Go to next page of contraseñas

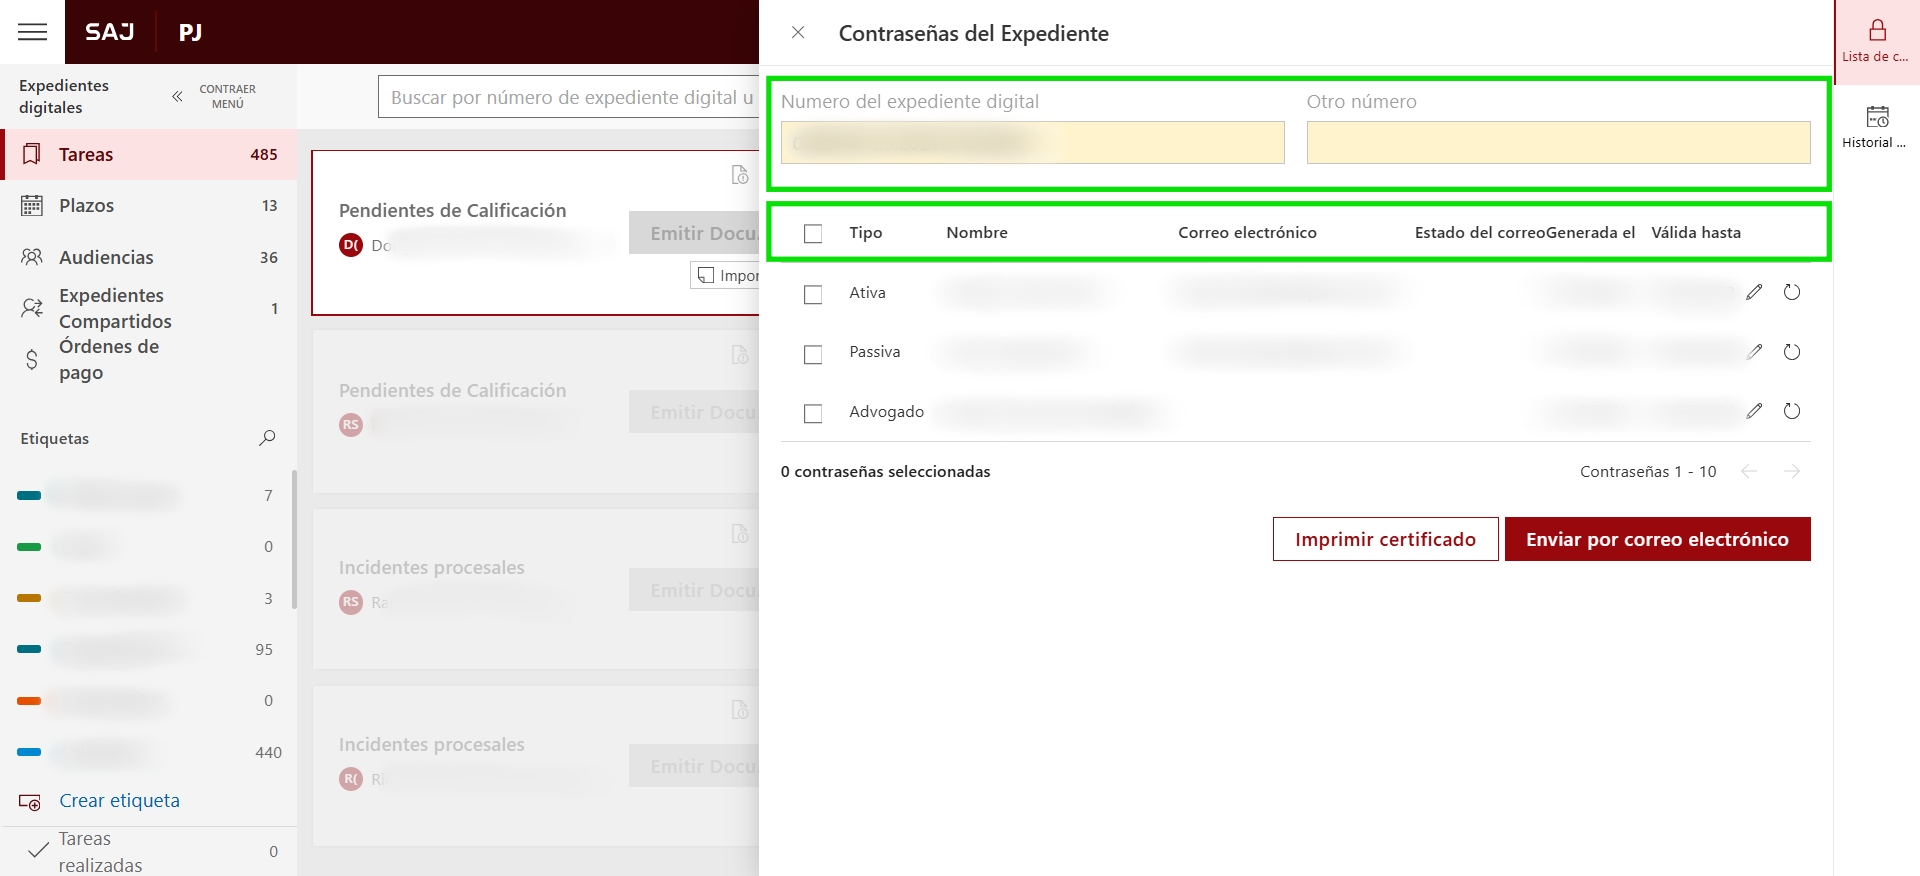1792,471
